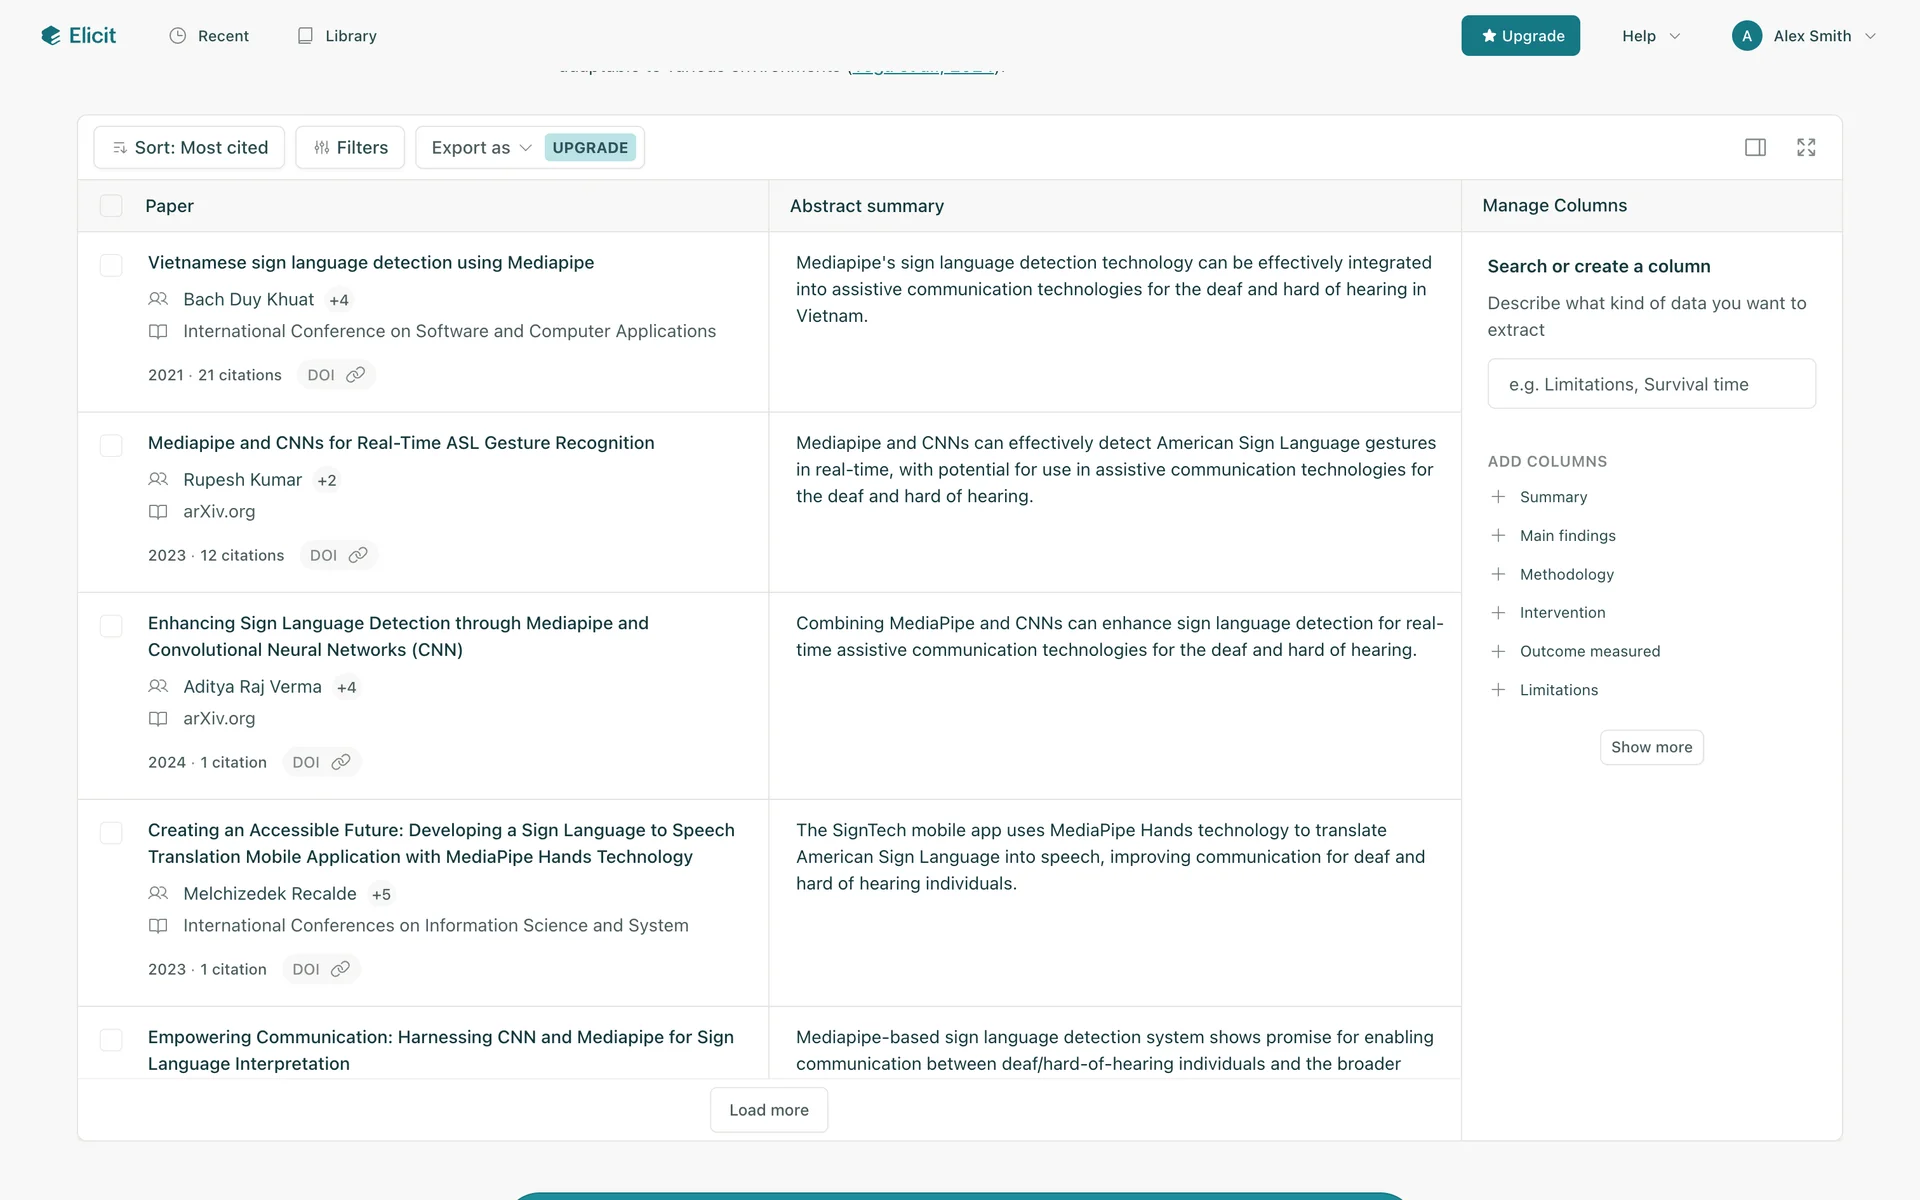
Task: Click the Alex Smith avatar icon
Action: [1746, 36]
